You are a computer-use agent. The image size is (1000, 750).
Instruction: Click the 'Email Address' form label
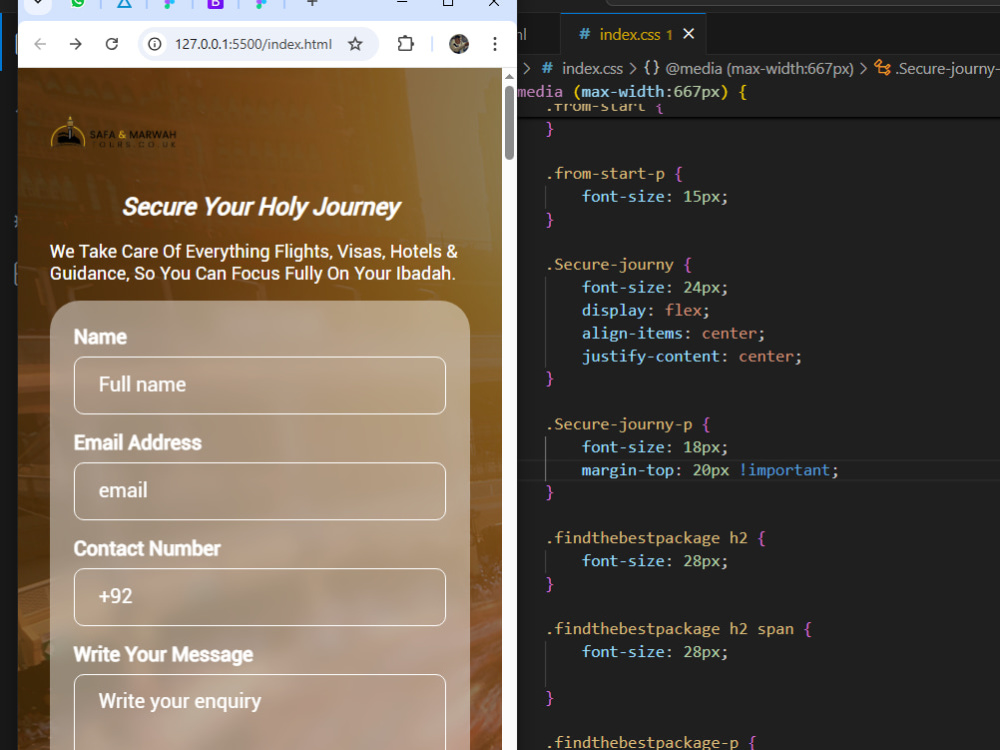coord(138,443)
